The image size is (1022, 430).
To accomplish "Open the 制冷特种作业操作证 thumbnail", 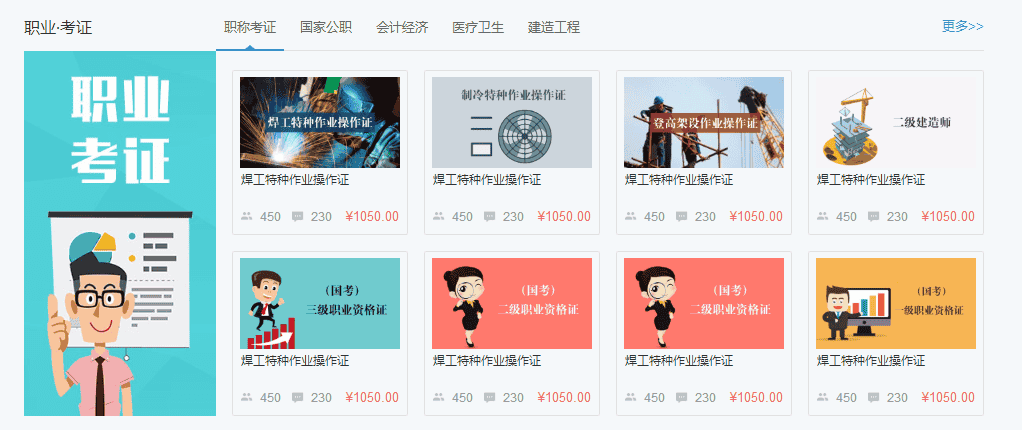I will [512, 122].
